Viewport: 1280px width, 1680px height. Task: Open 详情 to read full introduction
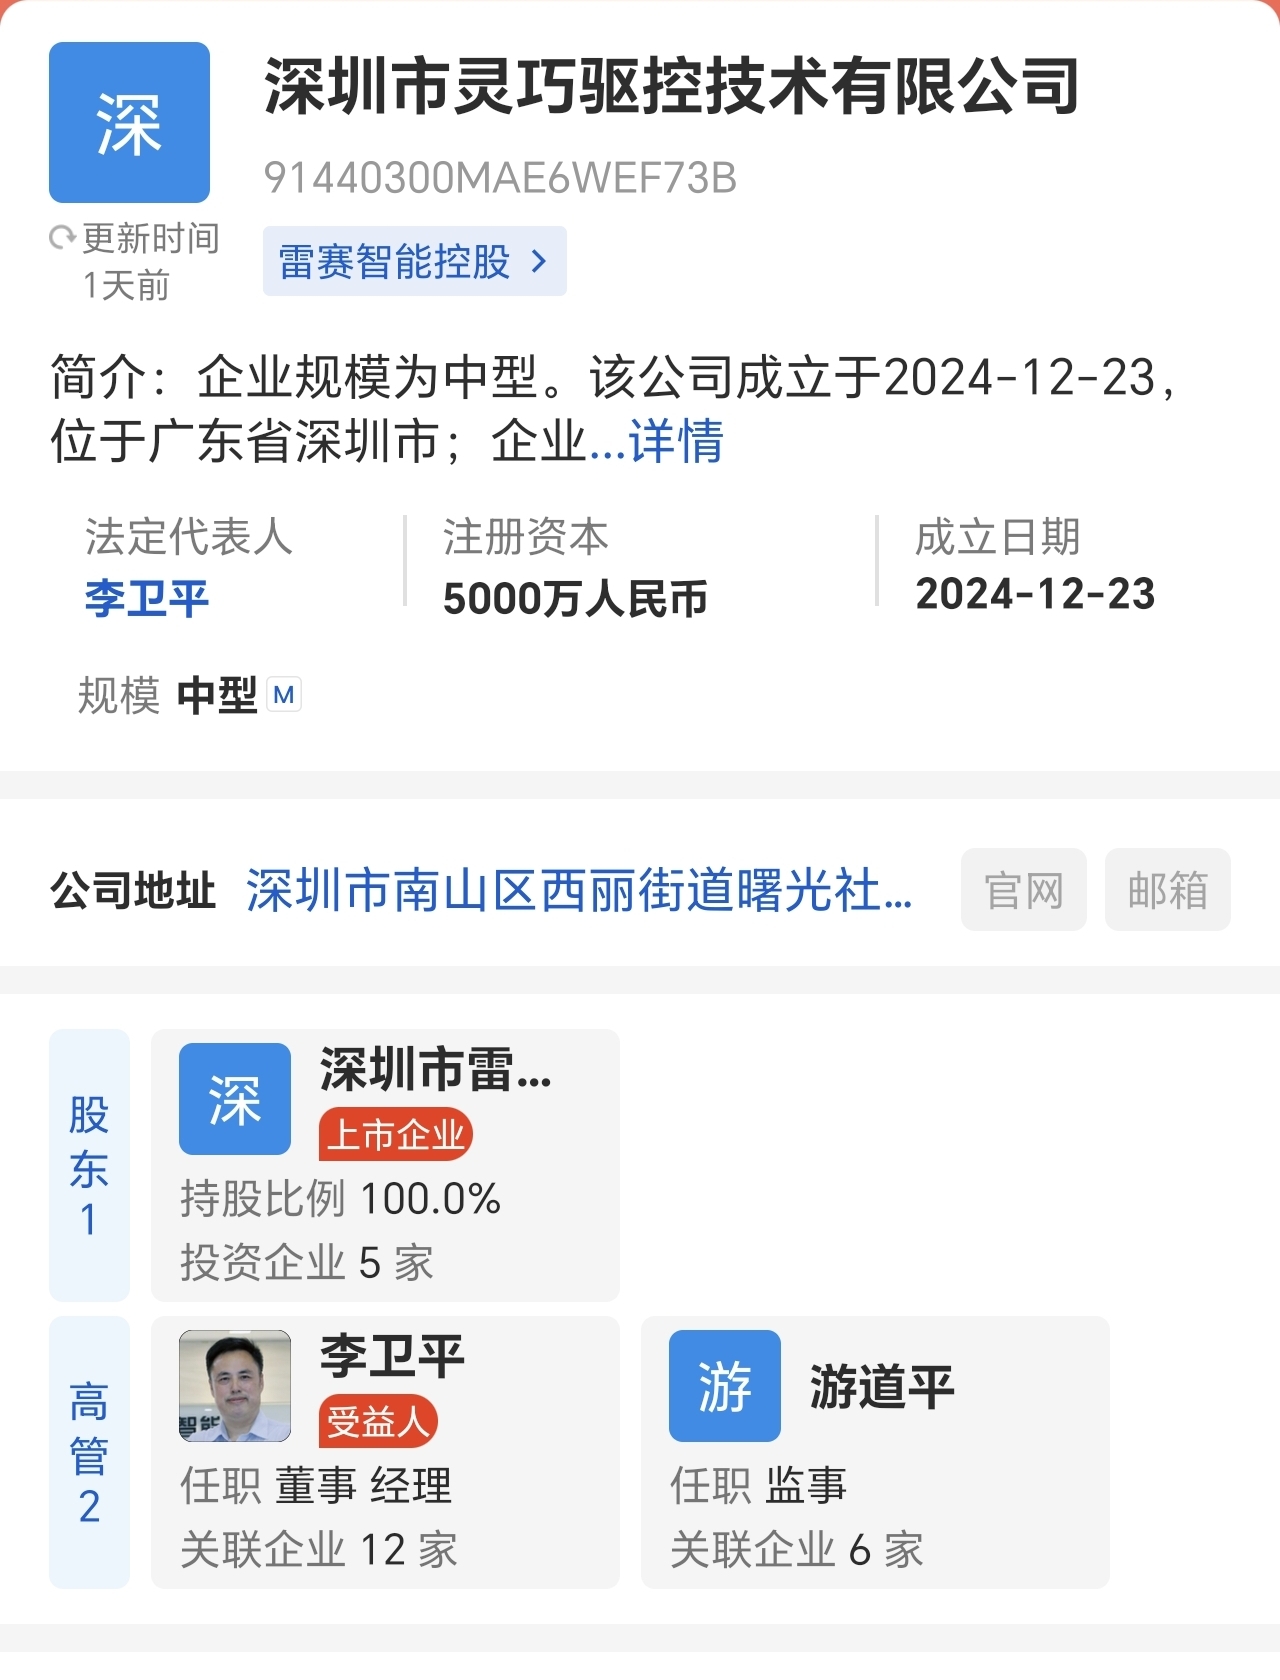point(676,441)
